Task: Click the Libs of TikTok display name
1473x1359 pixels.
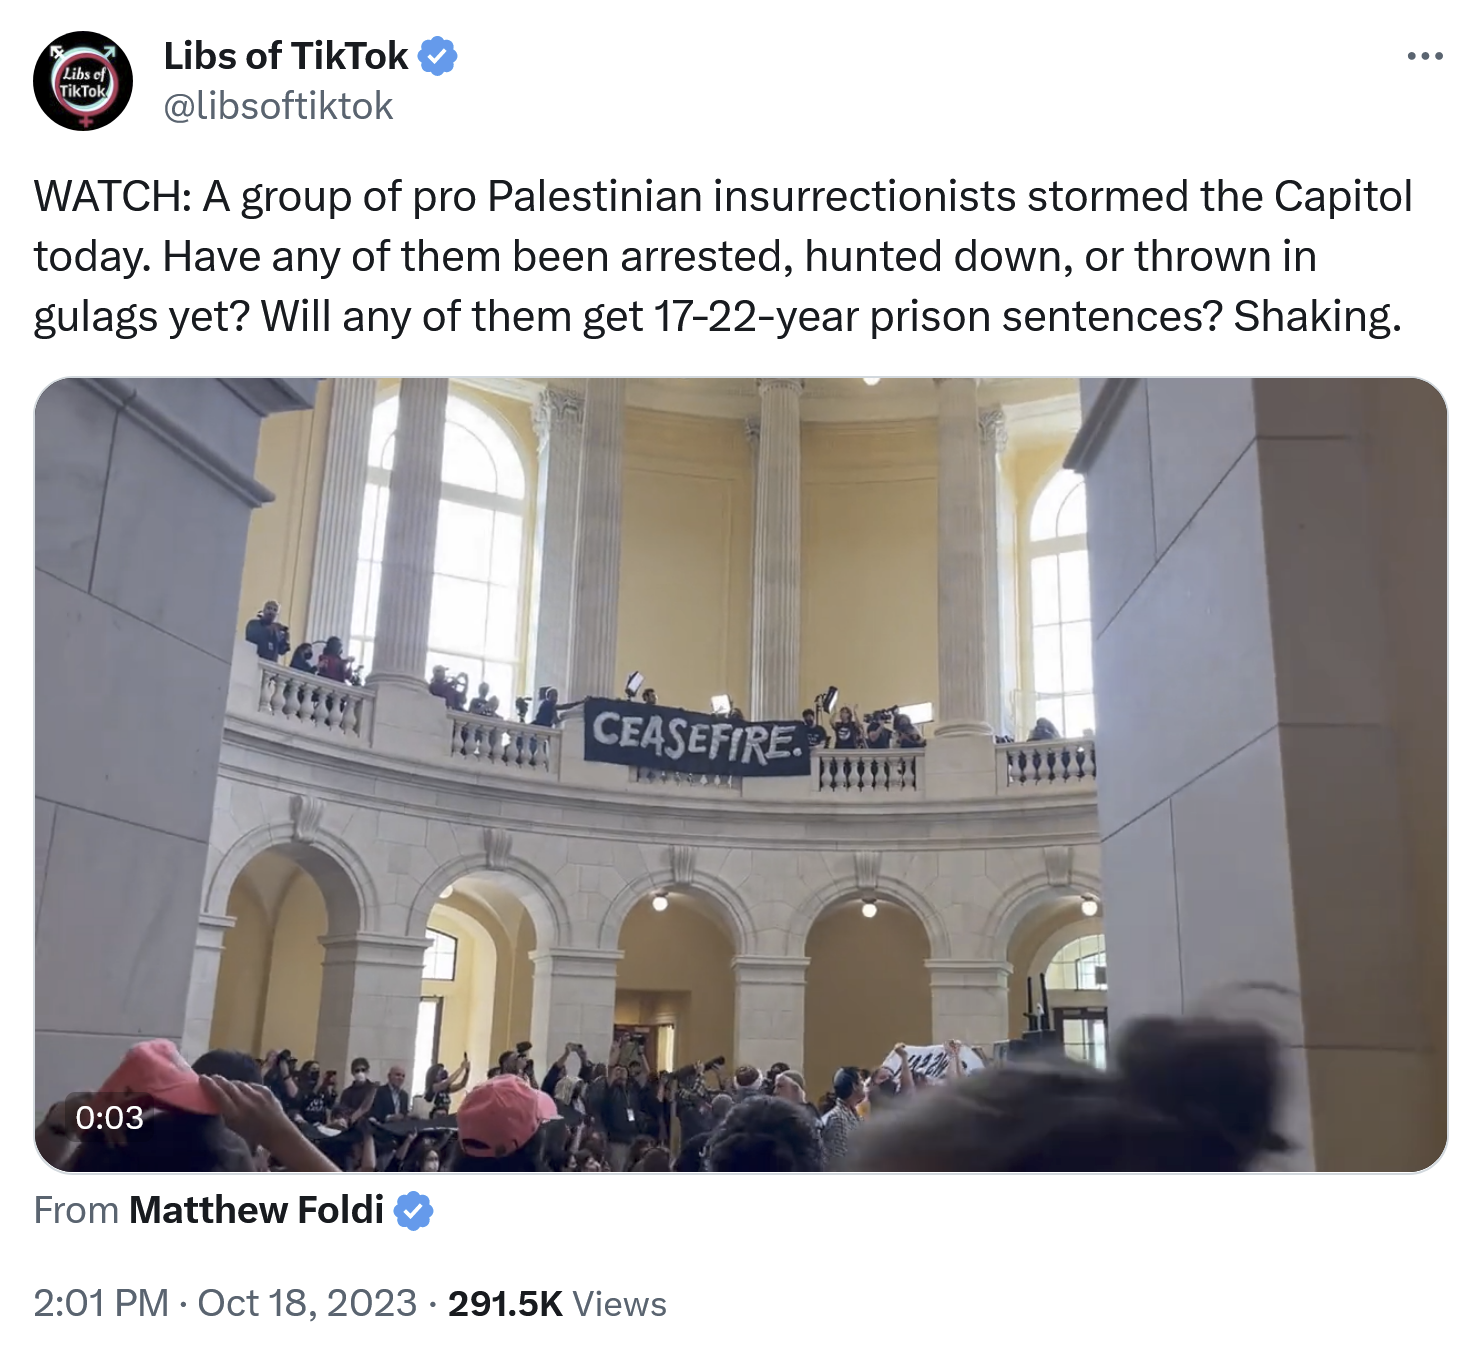Action: (285, 56)
